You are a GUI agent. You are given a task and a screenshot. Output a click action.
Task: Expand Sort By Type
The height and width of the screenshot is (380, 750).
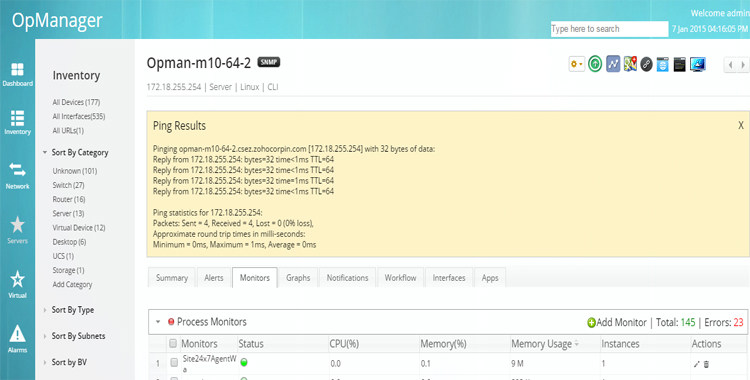tap(44, 310)
